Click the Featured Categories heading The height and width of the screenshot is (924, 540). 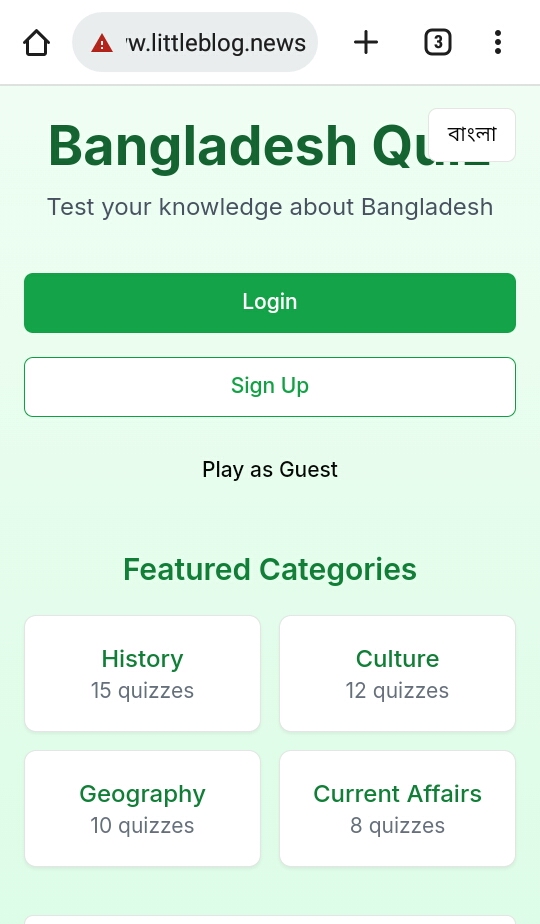pyautogui.click(x=270, y=569)
